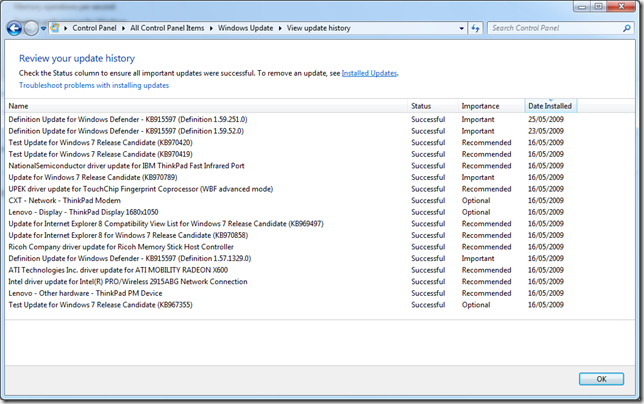Image resolution: width=644 pixels, height=404 pixels.
Task: Open Troubleshoot problems with installing updates
Action: point(94,85)
